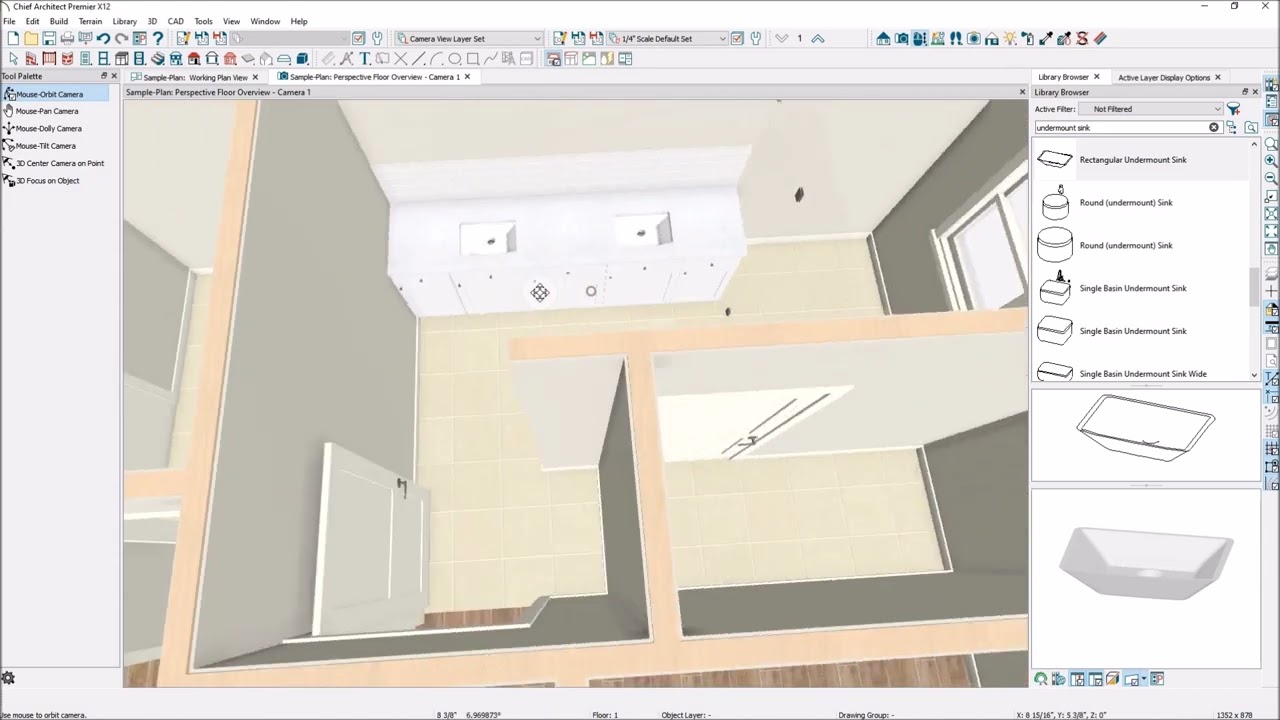Viewport: 1280px width, 720px height.
Task: Click the Full Camera icon
Action: (902, 39)
